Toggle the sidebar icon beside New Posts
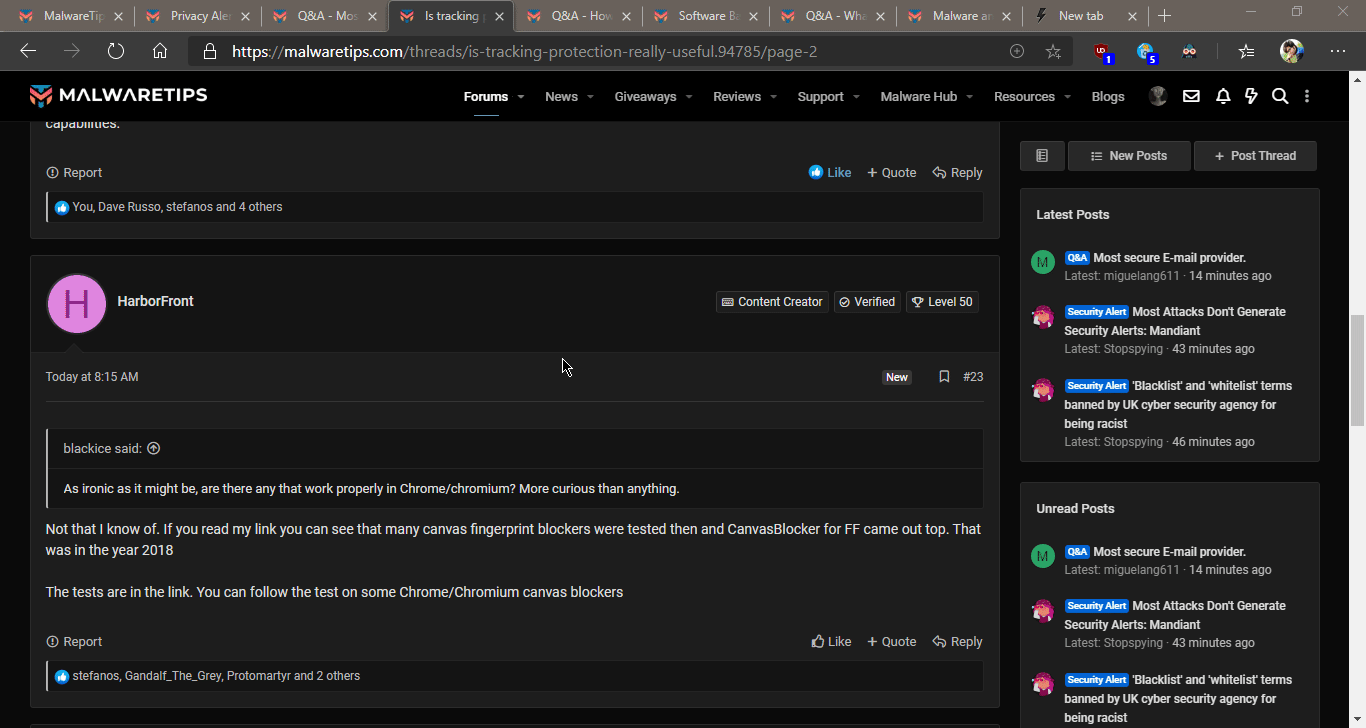 [x=1042, y=156]
